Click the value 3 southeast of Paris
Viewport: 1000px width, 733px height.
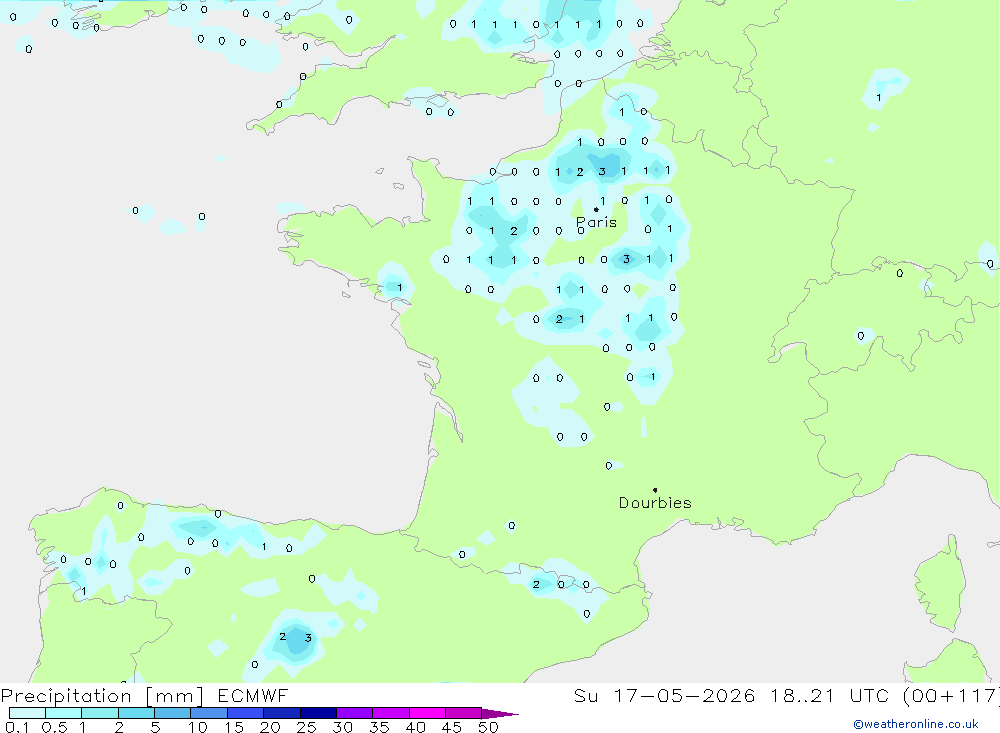click(626, 259)
